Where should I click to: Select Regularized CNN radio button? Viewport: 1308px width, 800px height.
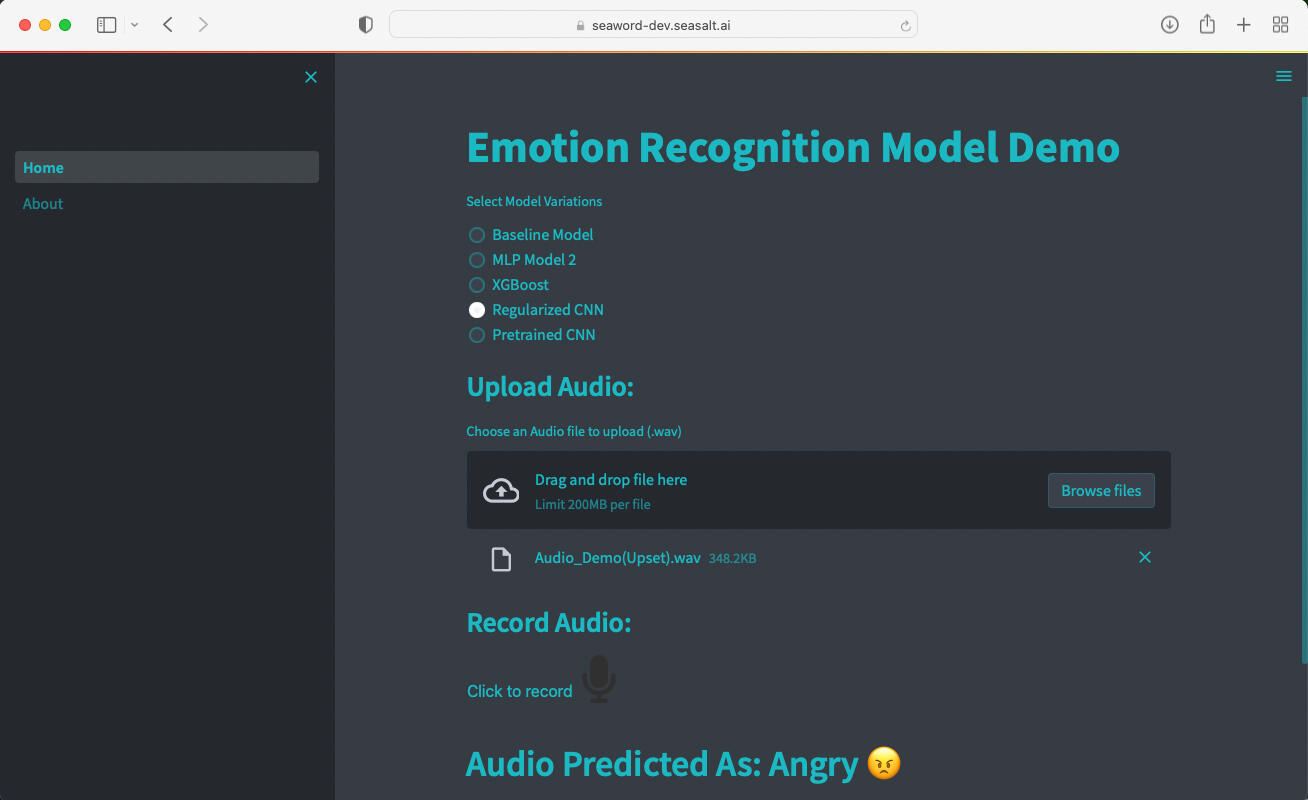pos(477,310)
